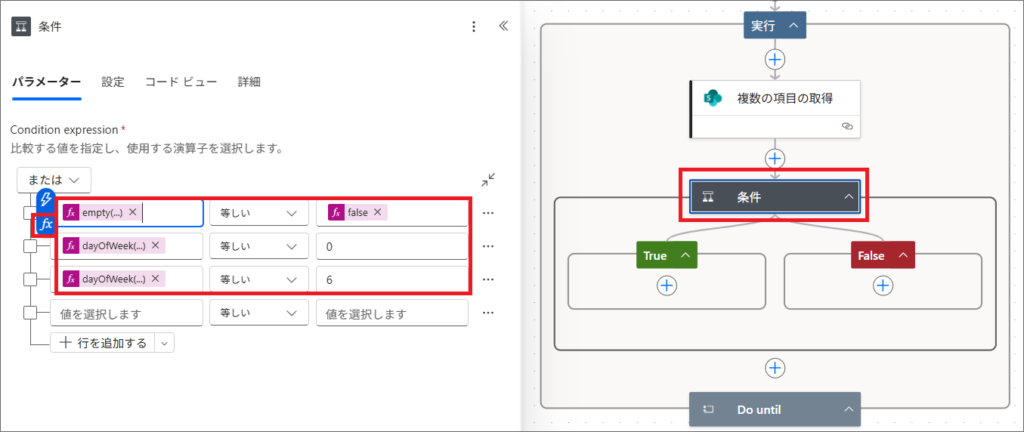Collapse the Do until action chevron
The width and height of the screenshot is (1024, 432).
tap(846, 409)
